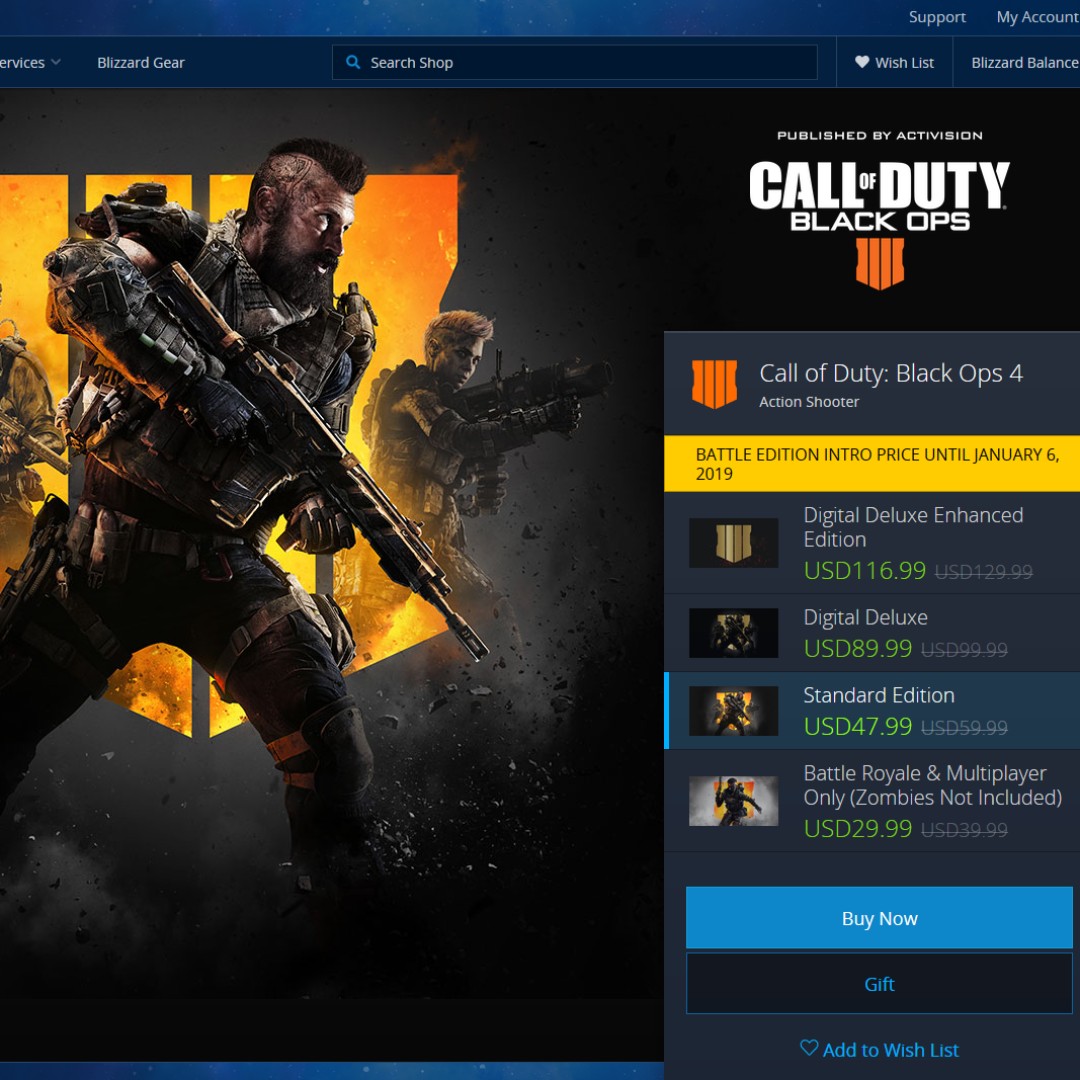Click the Standard Edition thumbnail image
Image resolution: width=1080 pixels, height=1080 pixels.
click(x=734, y=711)
